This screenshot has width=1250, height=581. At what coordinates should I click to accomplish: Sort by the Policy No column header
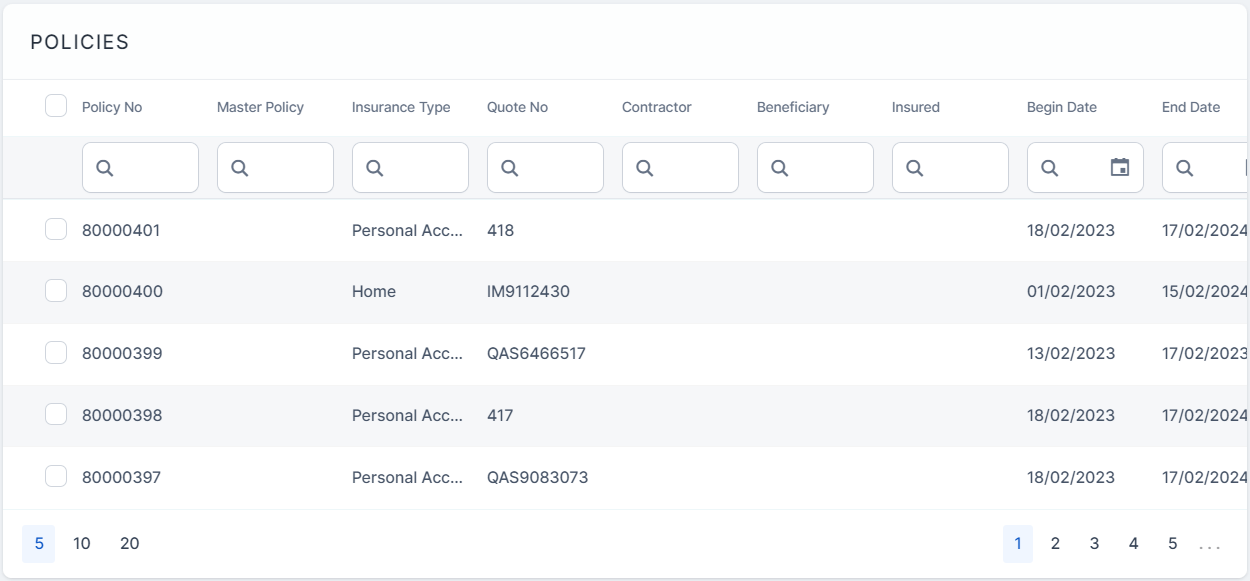pyautogui.click(x=112, y=107)
